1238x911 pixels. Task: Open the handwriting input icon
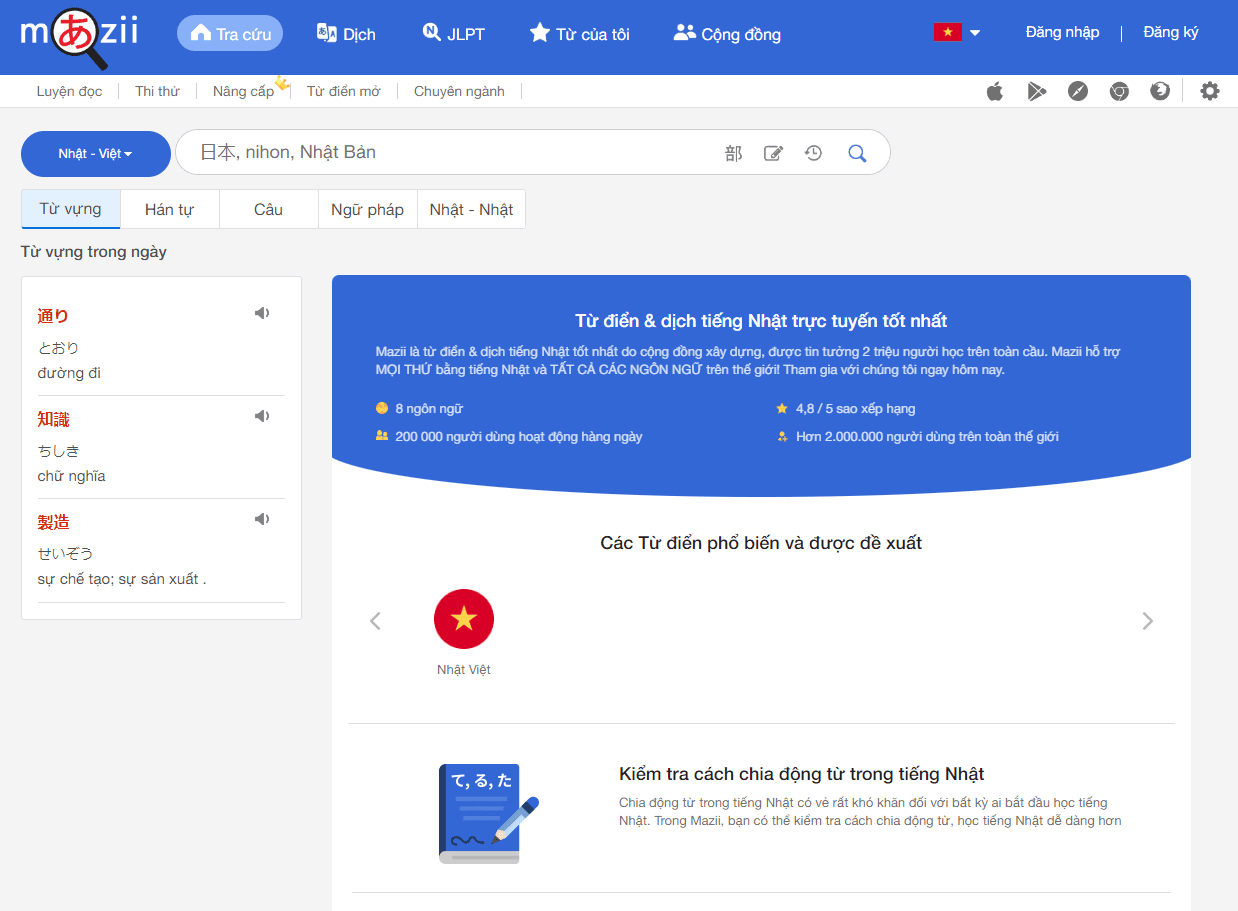773,153
